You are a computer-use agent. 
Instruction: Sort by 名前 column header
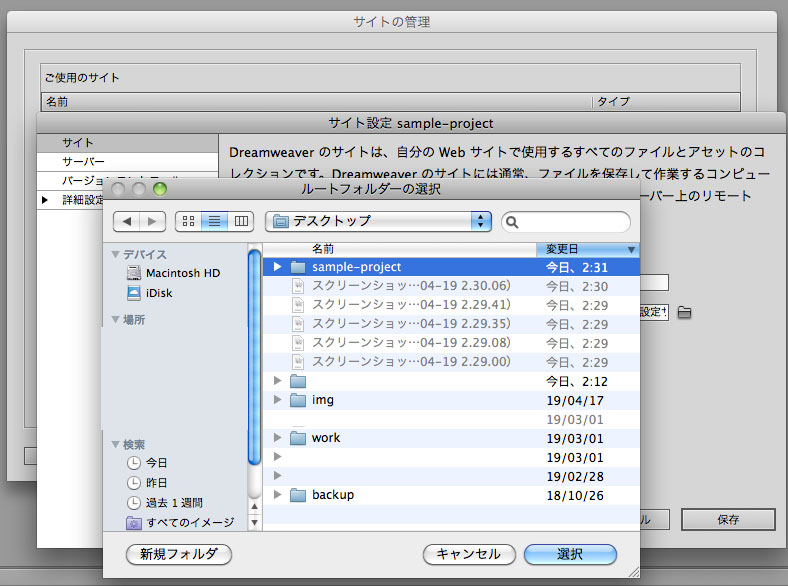(400, 249)
